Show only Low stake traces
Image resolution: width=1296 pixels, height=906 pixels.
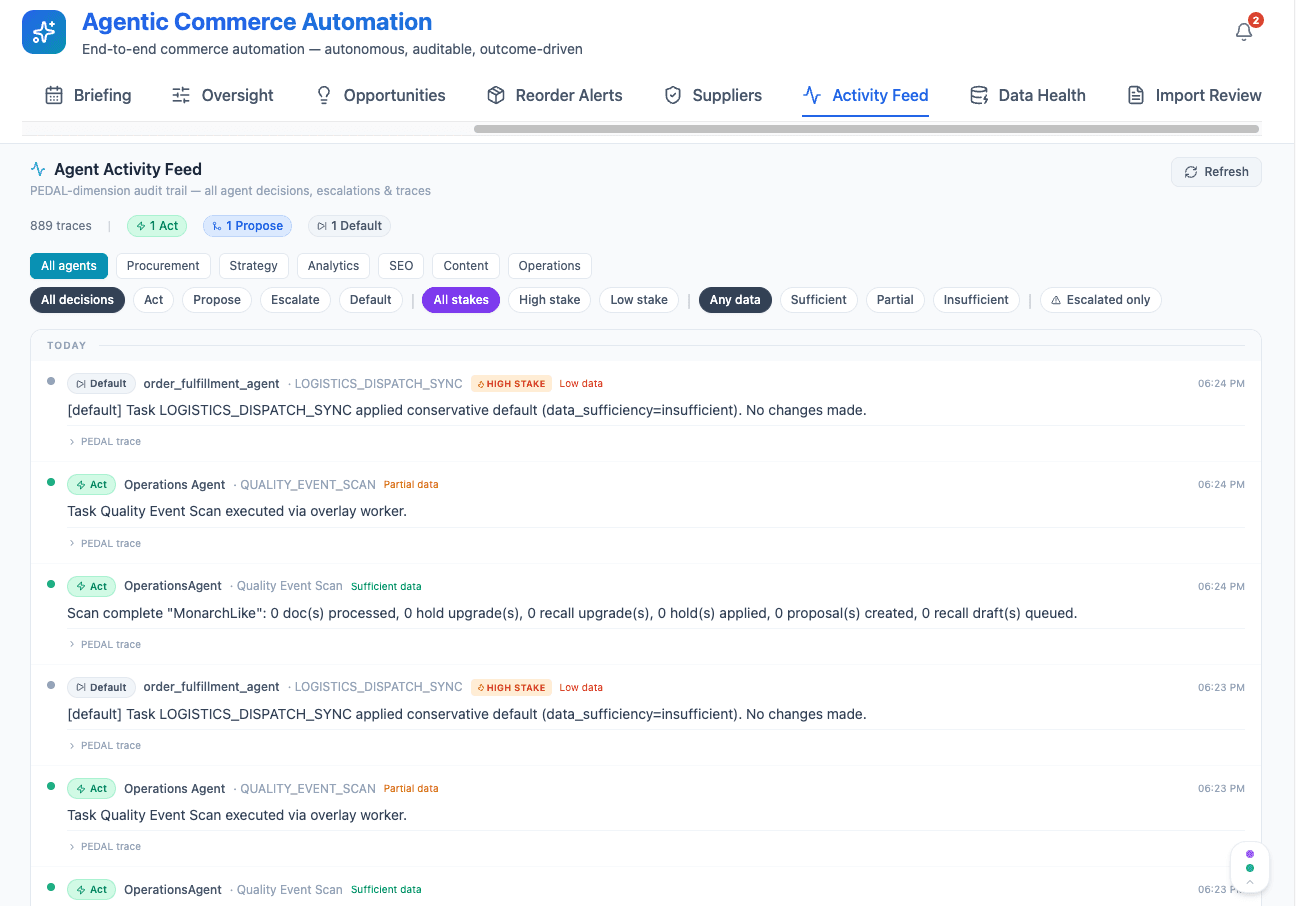click(x=639, y=300)
